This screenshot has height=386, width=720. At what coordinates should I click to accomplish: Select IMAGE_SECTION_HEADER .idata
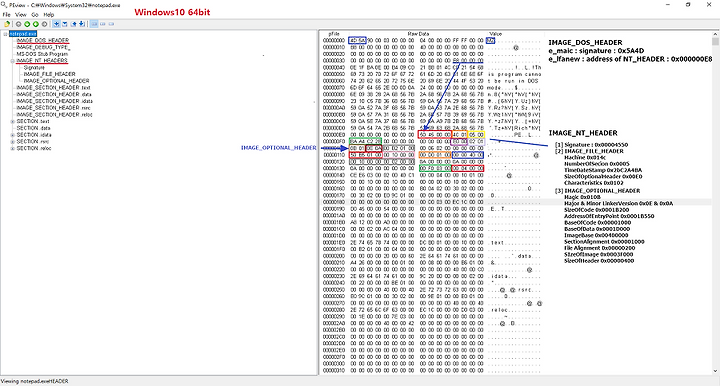55,101
